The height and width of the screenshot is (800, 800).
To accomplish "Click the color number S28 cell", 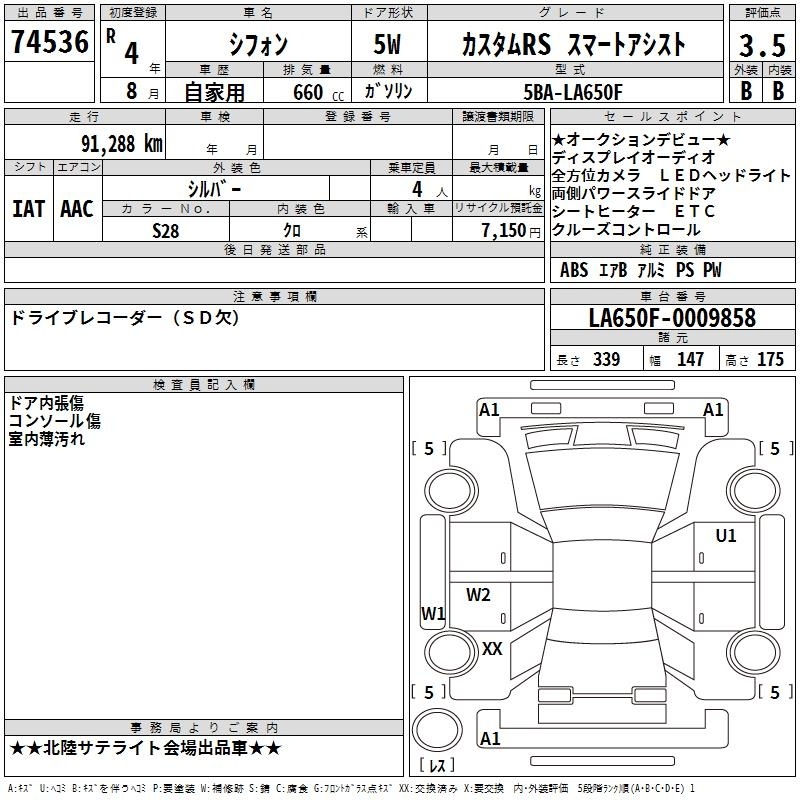I will click(x=166, y=230).
